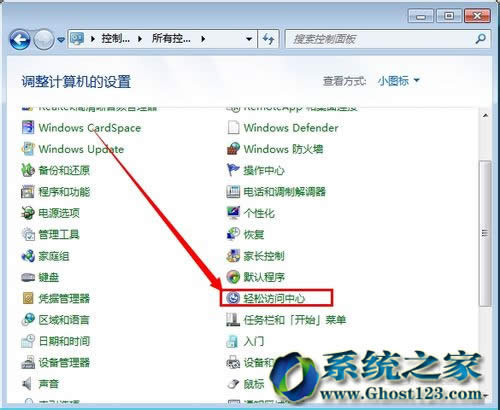Image resolution: width=500 pixels, height=410 pixels.
Task: Open the 轻松访问中心 link
Action: [x=274, y=298]
